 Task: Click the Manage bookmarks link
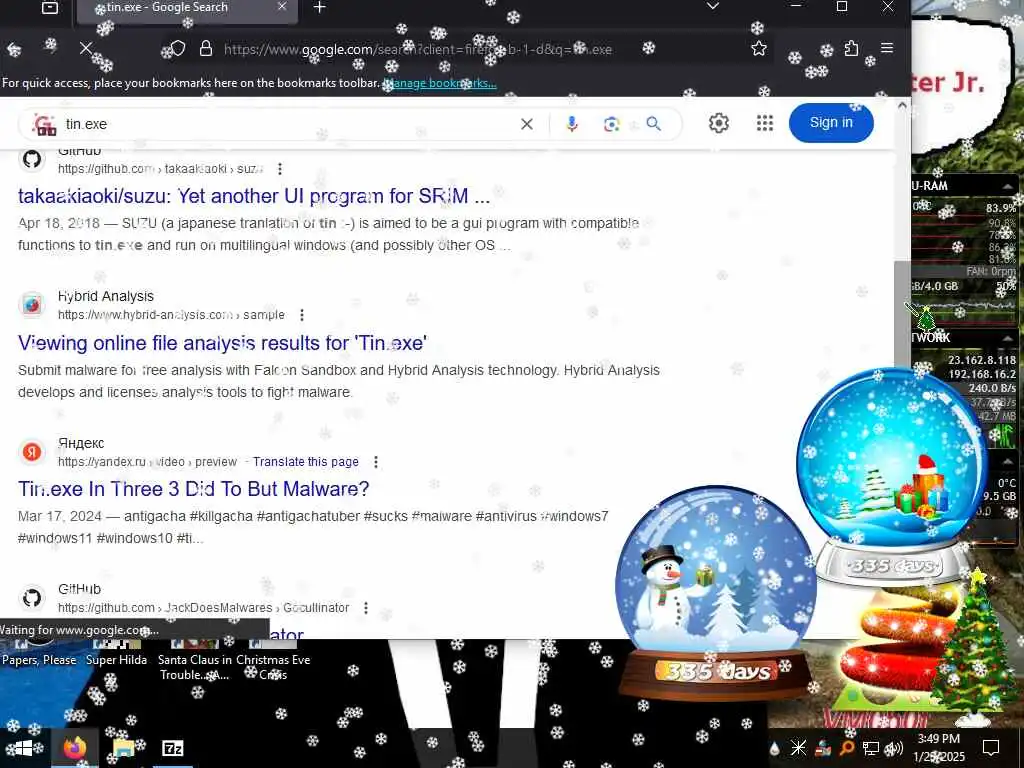(x=440, y=84)
